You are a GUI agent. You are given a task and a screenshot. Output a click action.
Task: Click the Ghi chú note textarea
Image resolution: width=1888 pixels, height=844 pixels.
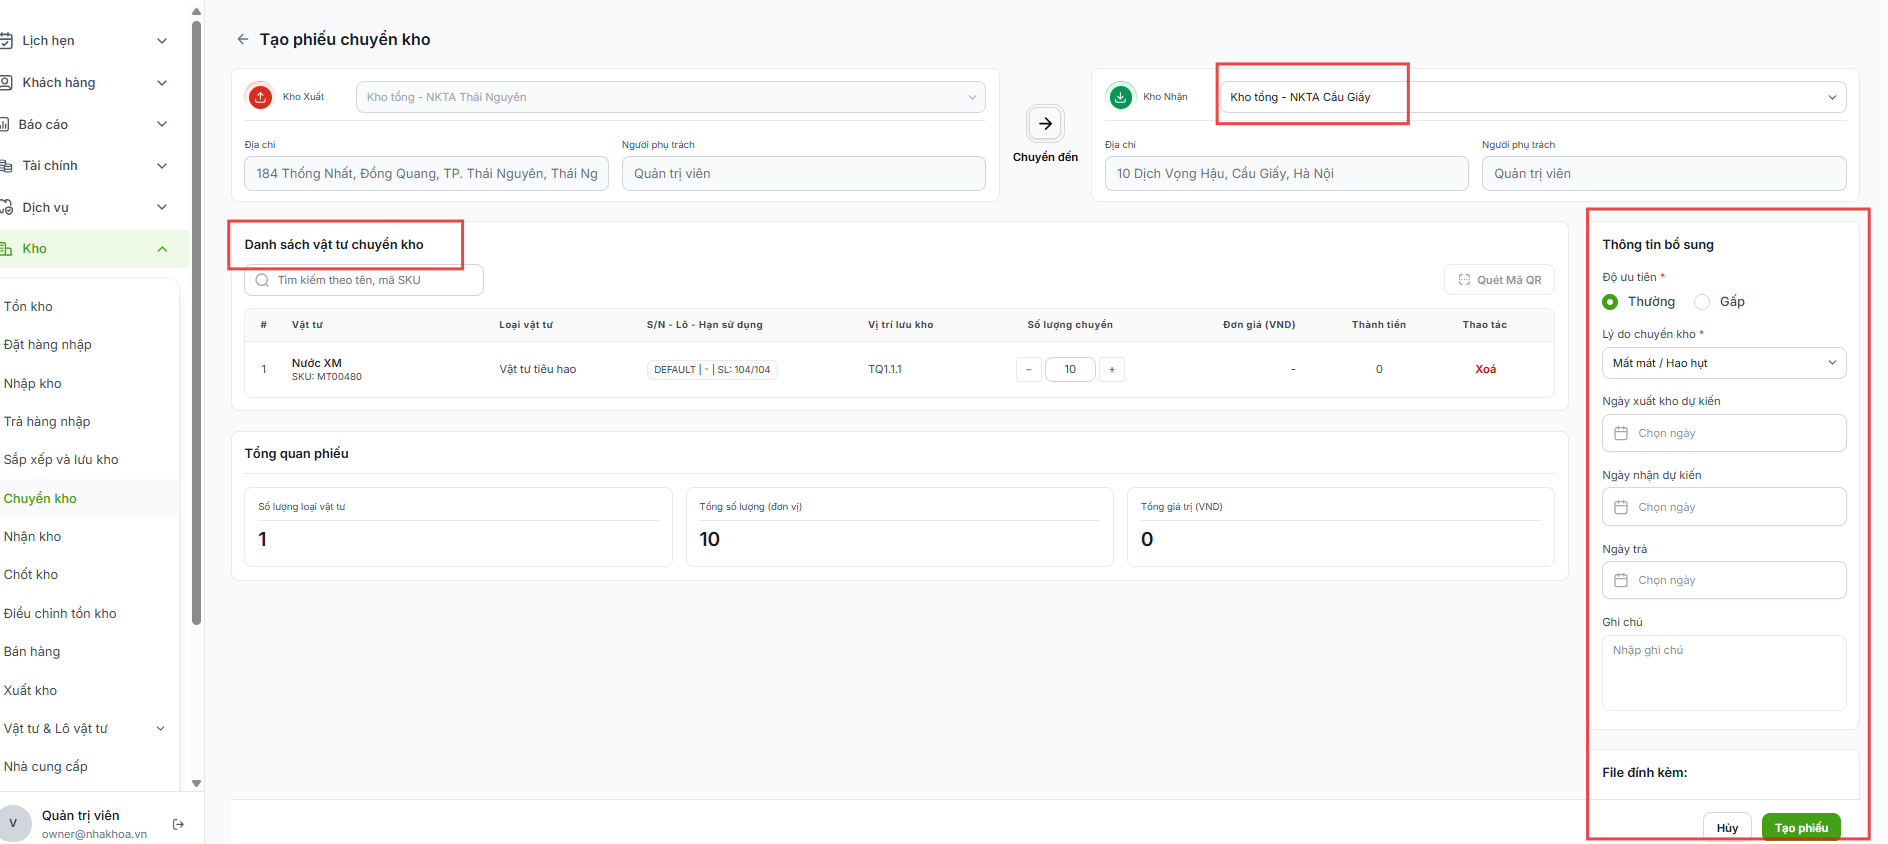tap(1724, 673)
